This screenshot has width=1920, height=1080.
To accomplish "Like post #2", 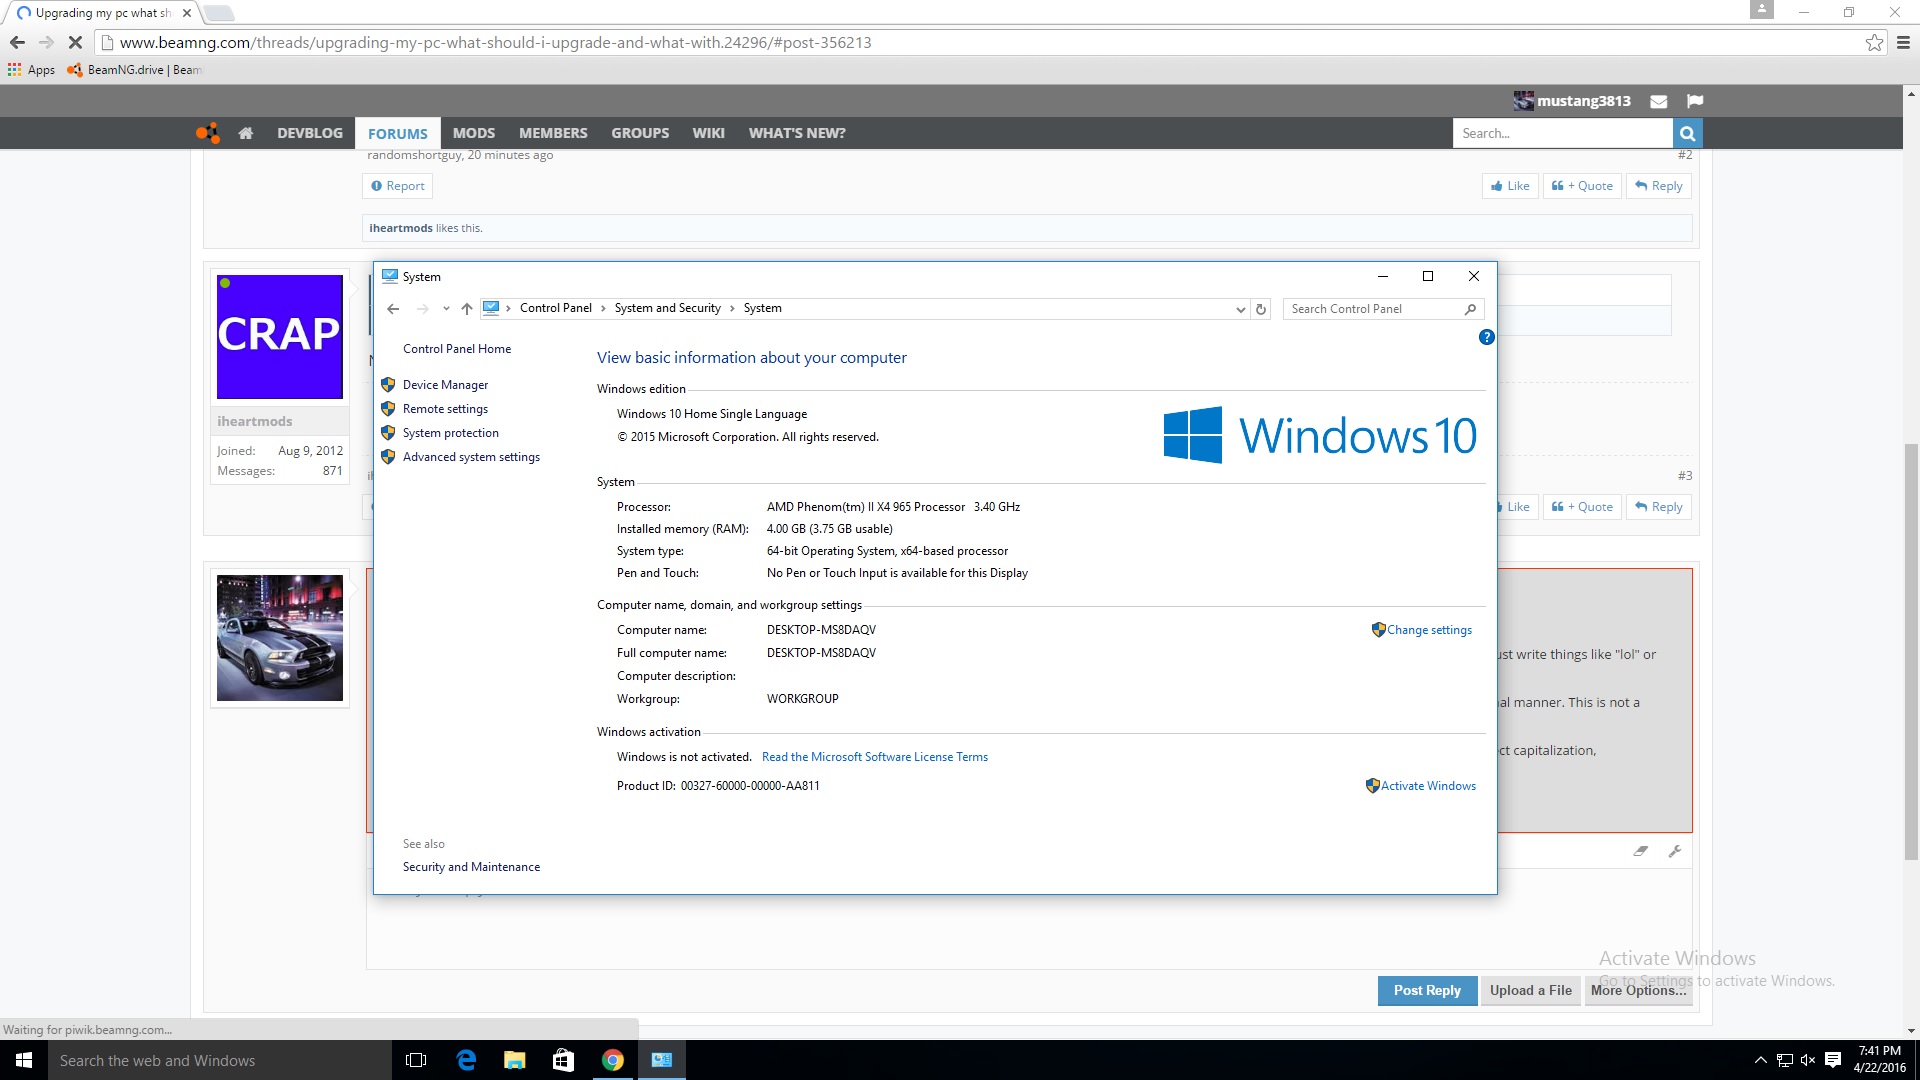I will tap(1510, 186).
